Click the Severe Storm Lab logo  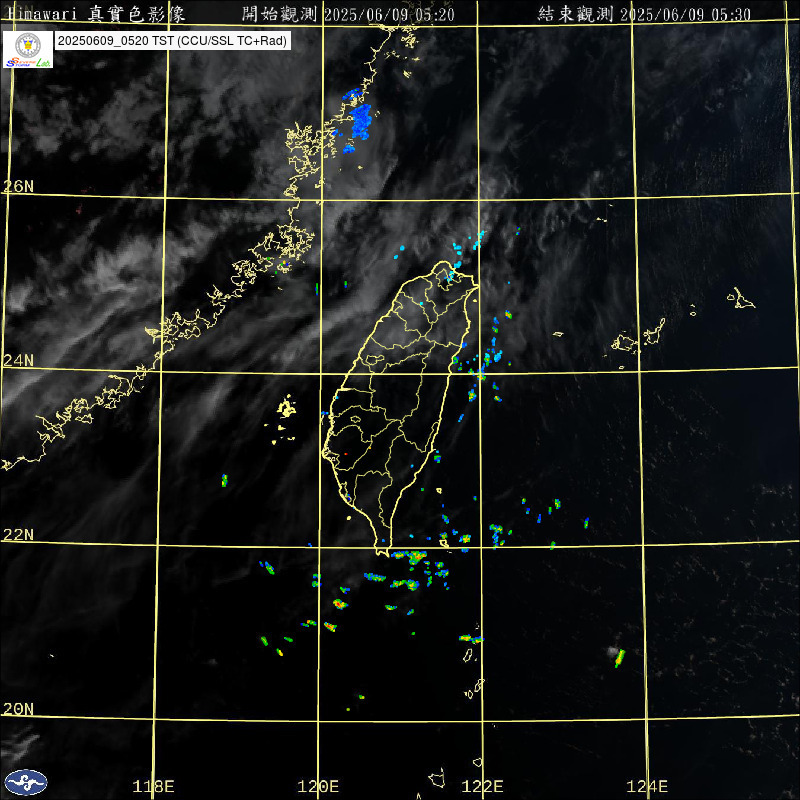[x=28, y=49]
